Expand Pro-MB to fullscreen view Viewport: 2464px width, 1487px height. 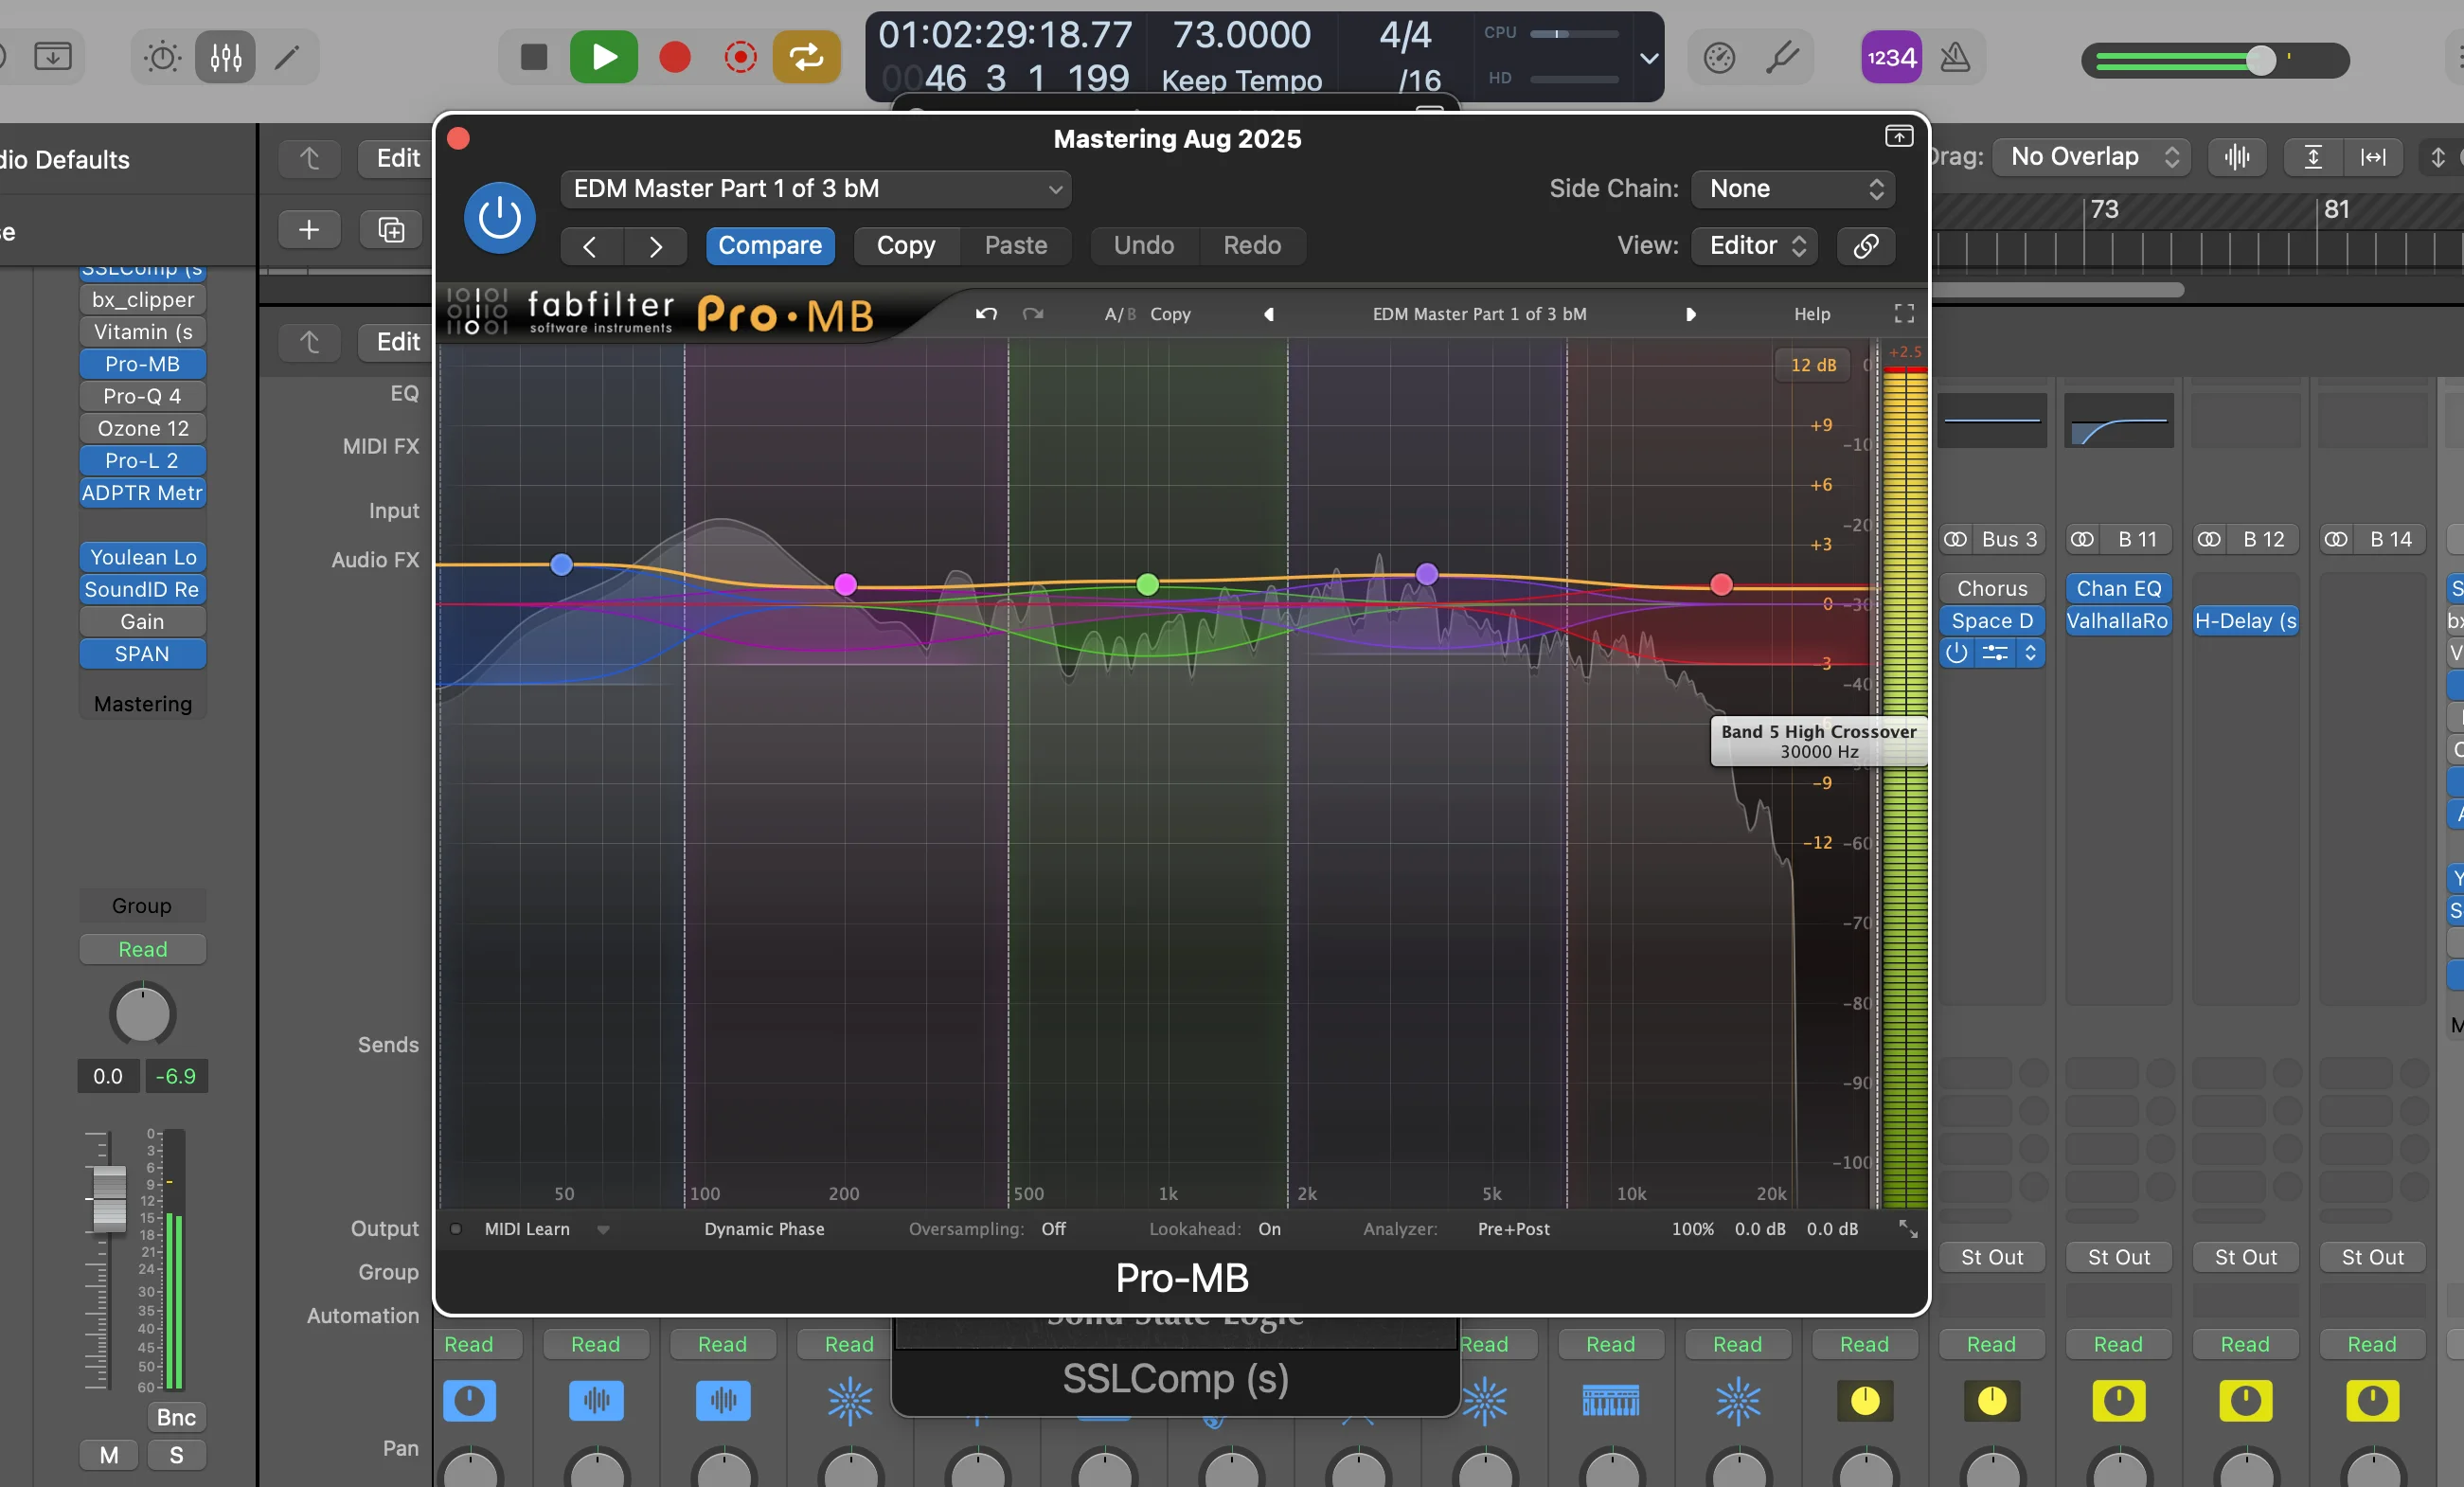tap(1903, 313)
